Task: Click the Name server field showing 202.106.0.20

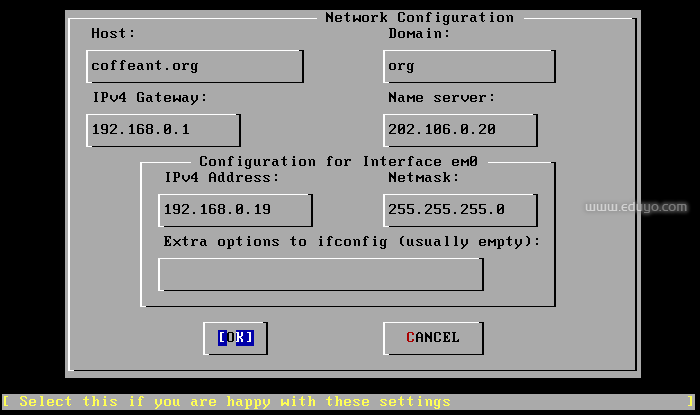Action: [460, 130]
